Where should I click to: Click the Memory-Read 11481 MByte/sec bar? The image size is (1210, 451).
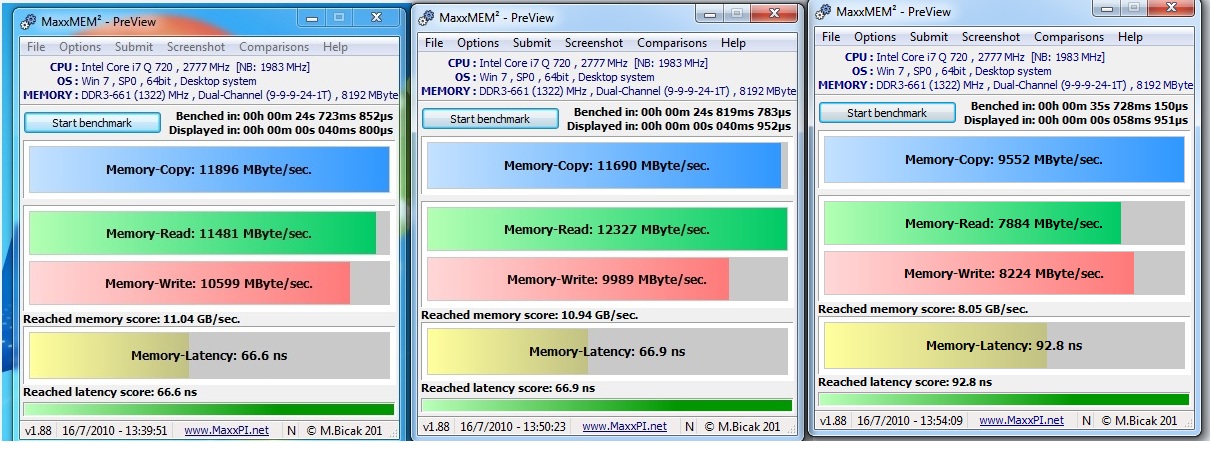[x=208, y=233]
